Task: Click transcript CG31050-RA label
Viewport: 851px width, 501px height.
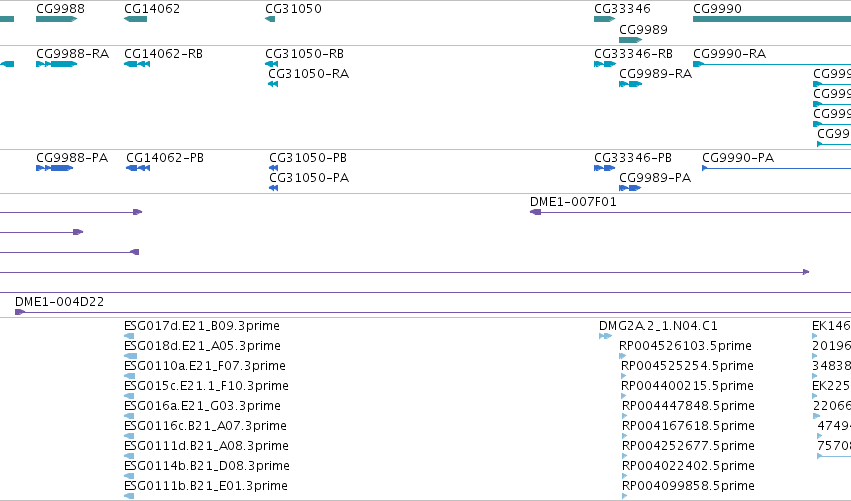Action: click(x=308, y=74)
